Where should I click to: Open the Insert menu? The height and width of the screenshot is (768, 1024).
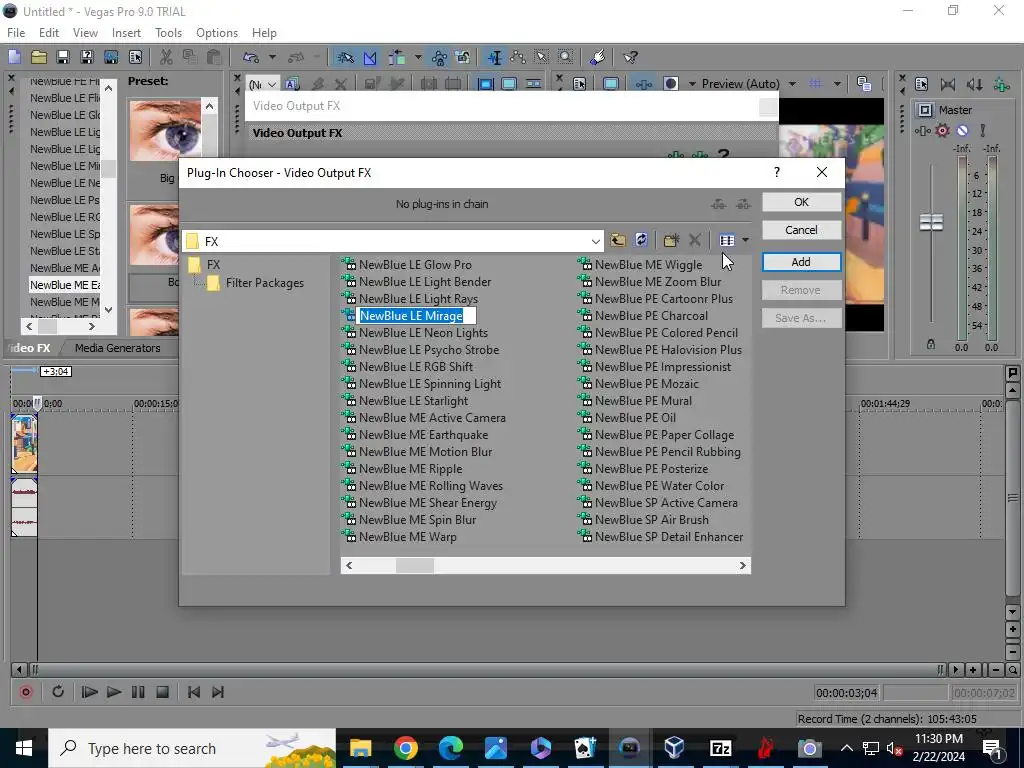tap(126, 33)
